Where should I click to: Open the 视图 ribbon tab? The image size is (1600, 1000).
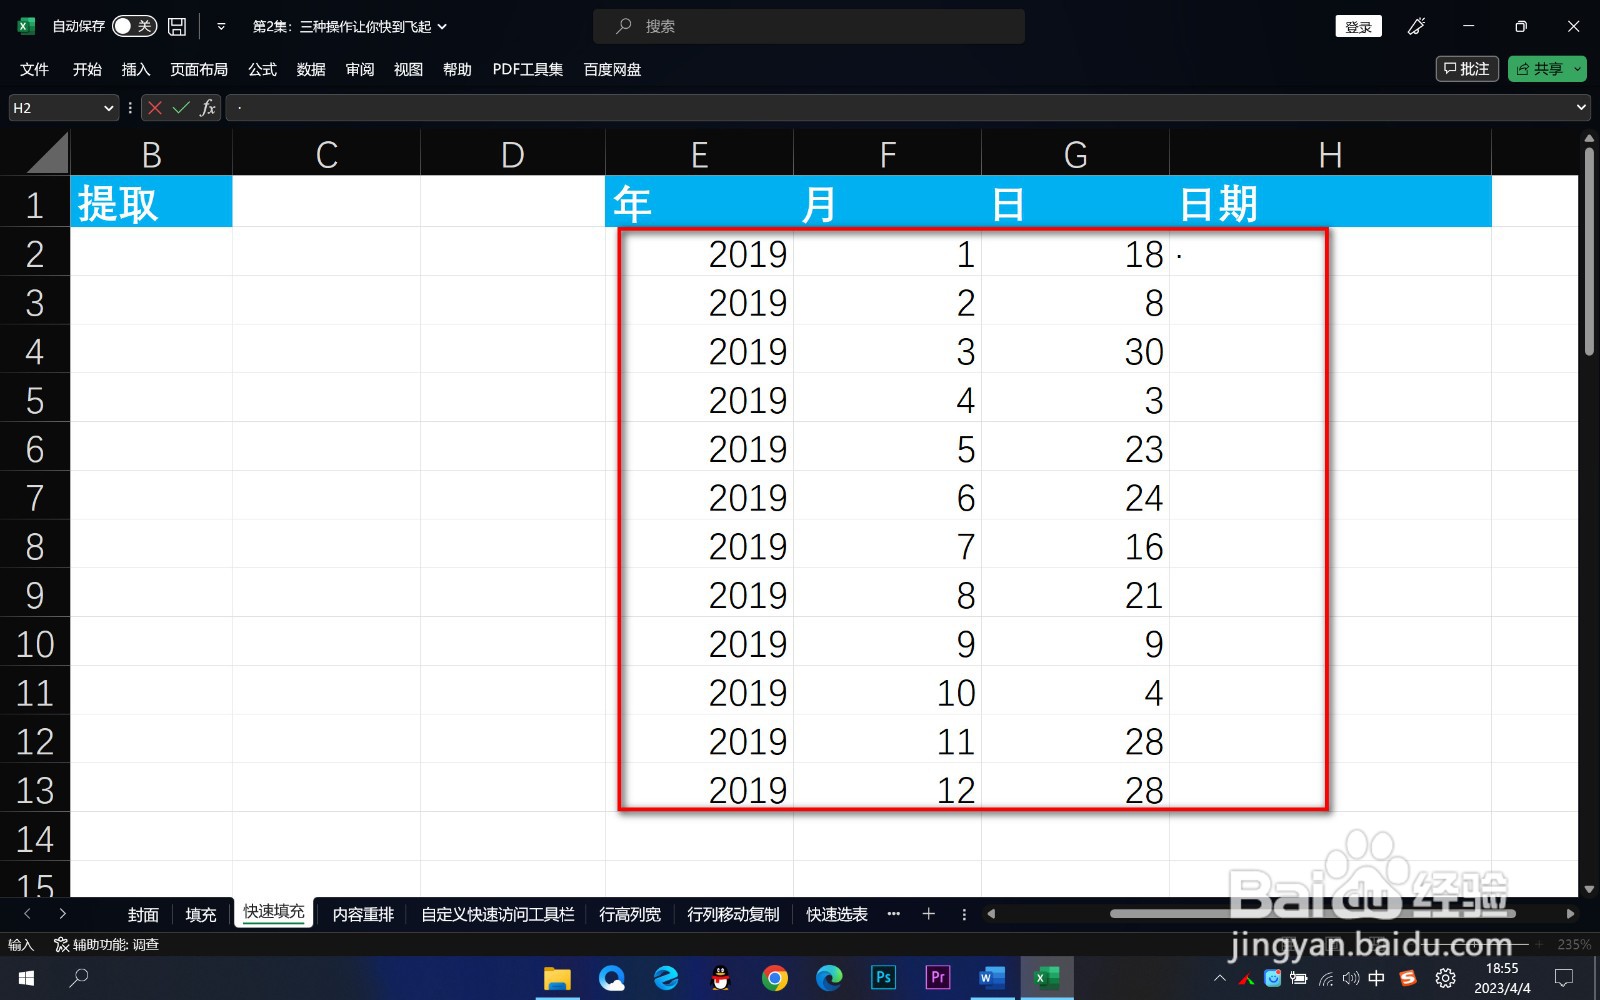[408, 69]
